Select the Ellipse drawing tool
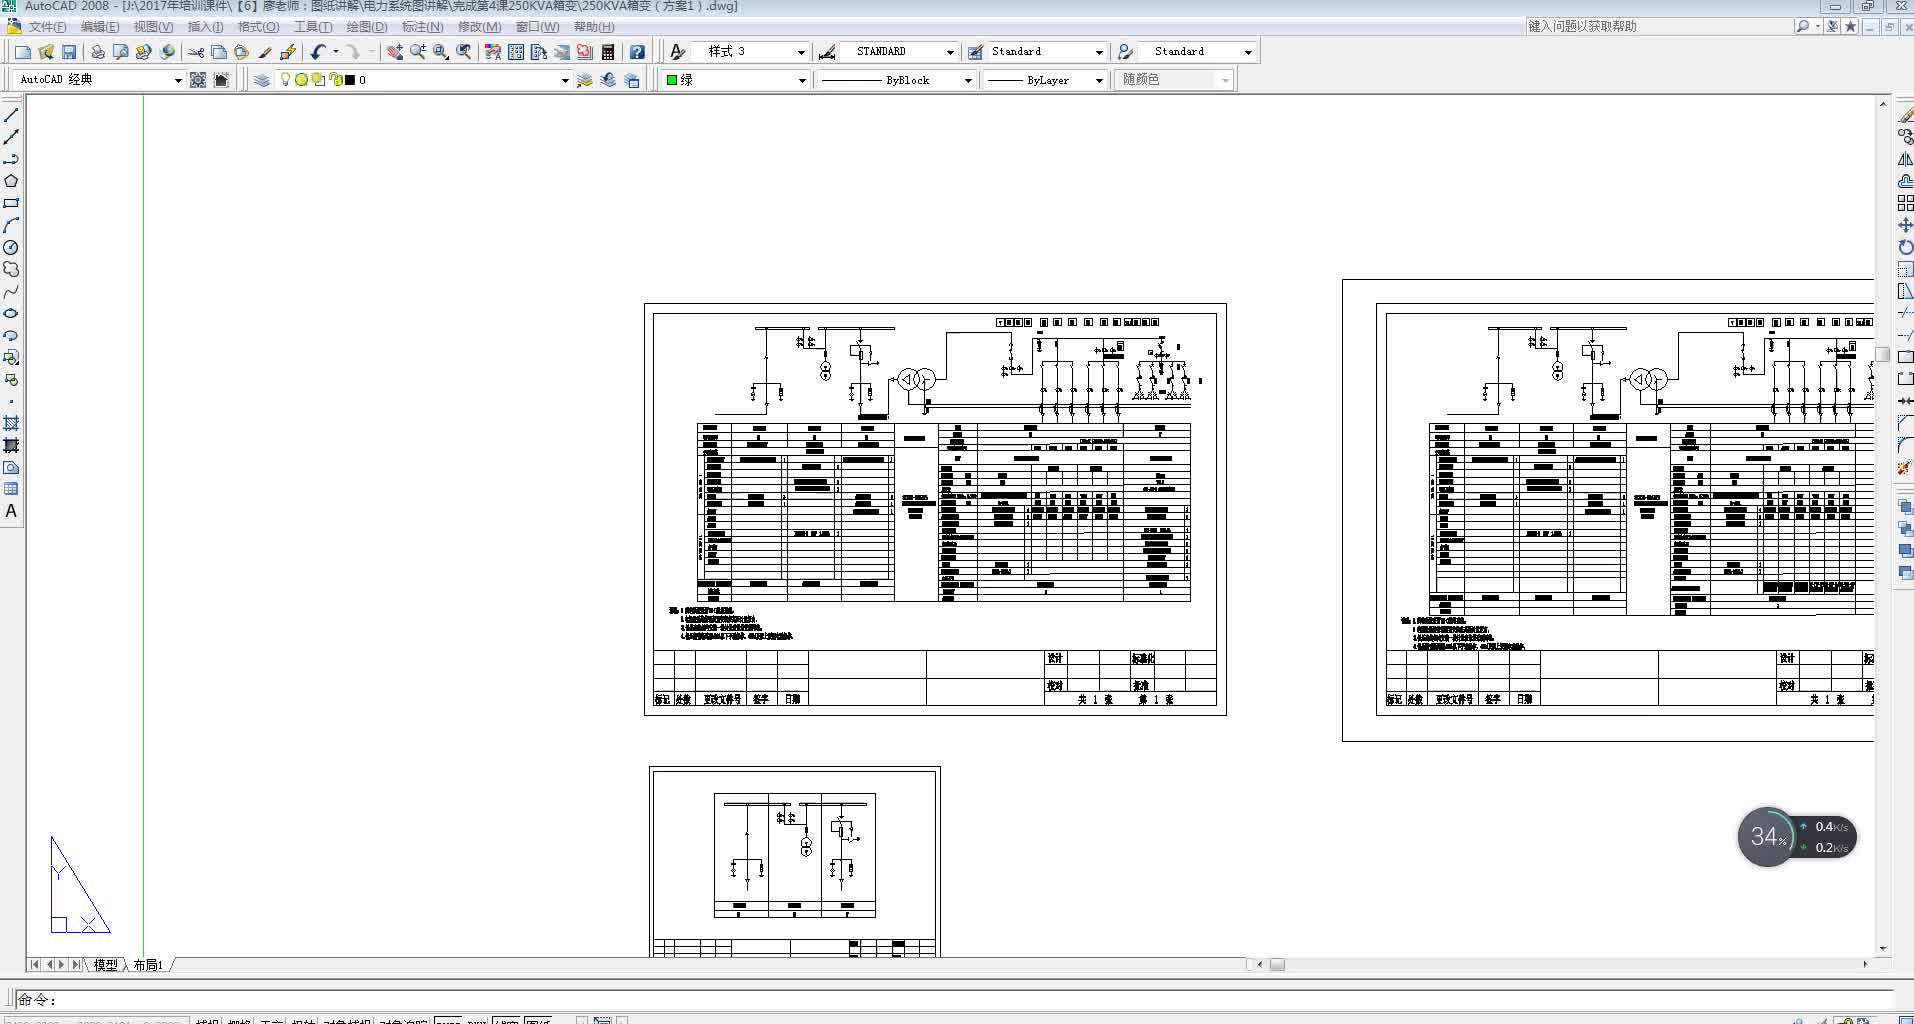Image resolution: width=1914 pixels, height=1024 pixels. click(x=11, y=313)
